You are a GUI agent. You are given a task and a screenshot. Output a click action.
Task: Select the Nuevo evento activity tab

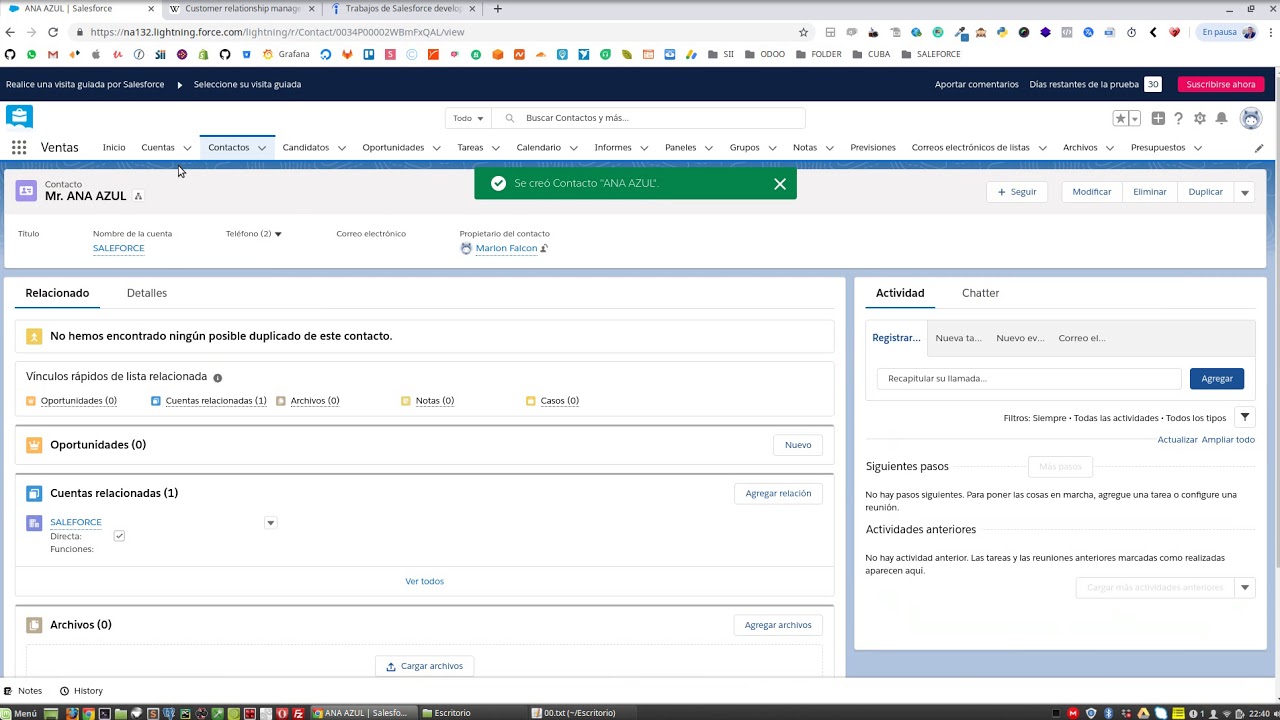tap(1020, 338)
